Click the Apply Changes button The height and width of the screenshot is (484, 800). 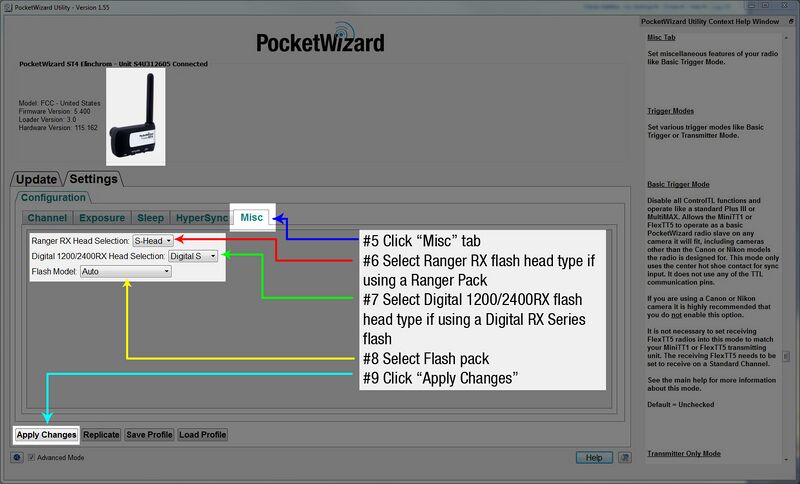46,435
